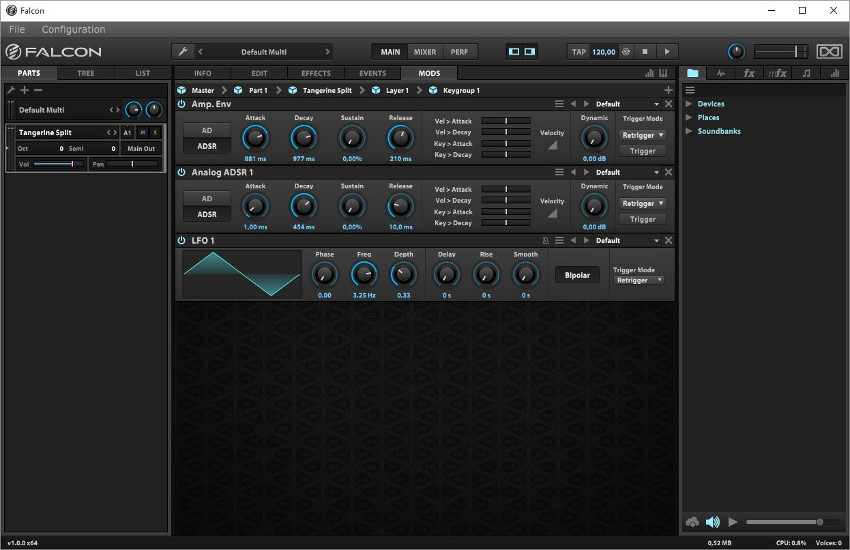Click the TAP tempo button

579,52
